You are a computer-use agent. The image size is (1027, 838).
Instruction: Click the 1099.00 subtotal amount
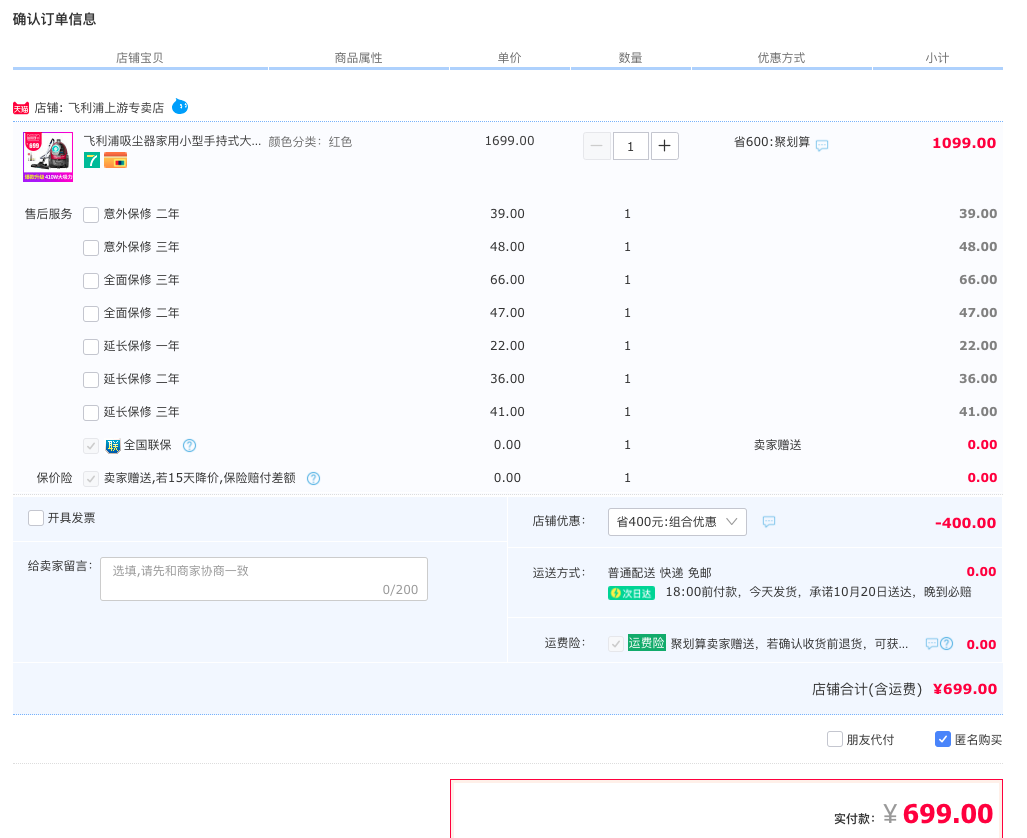tap(964, 143)
